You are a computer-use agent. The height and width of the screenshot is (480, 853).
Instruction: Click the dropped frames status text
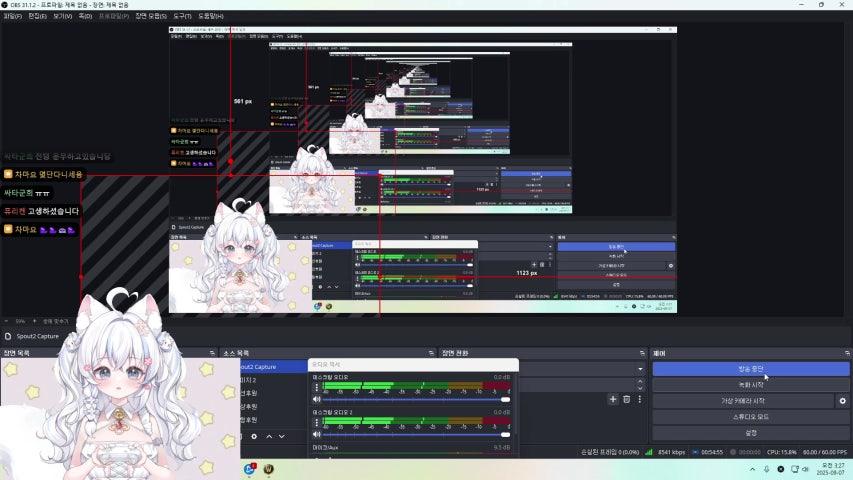(x=610, y=452)
